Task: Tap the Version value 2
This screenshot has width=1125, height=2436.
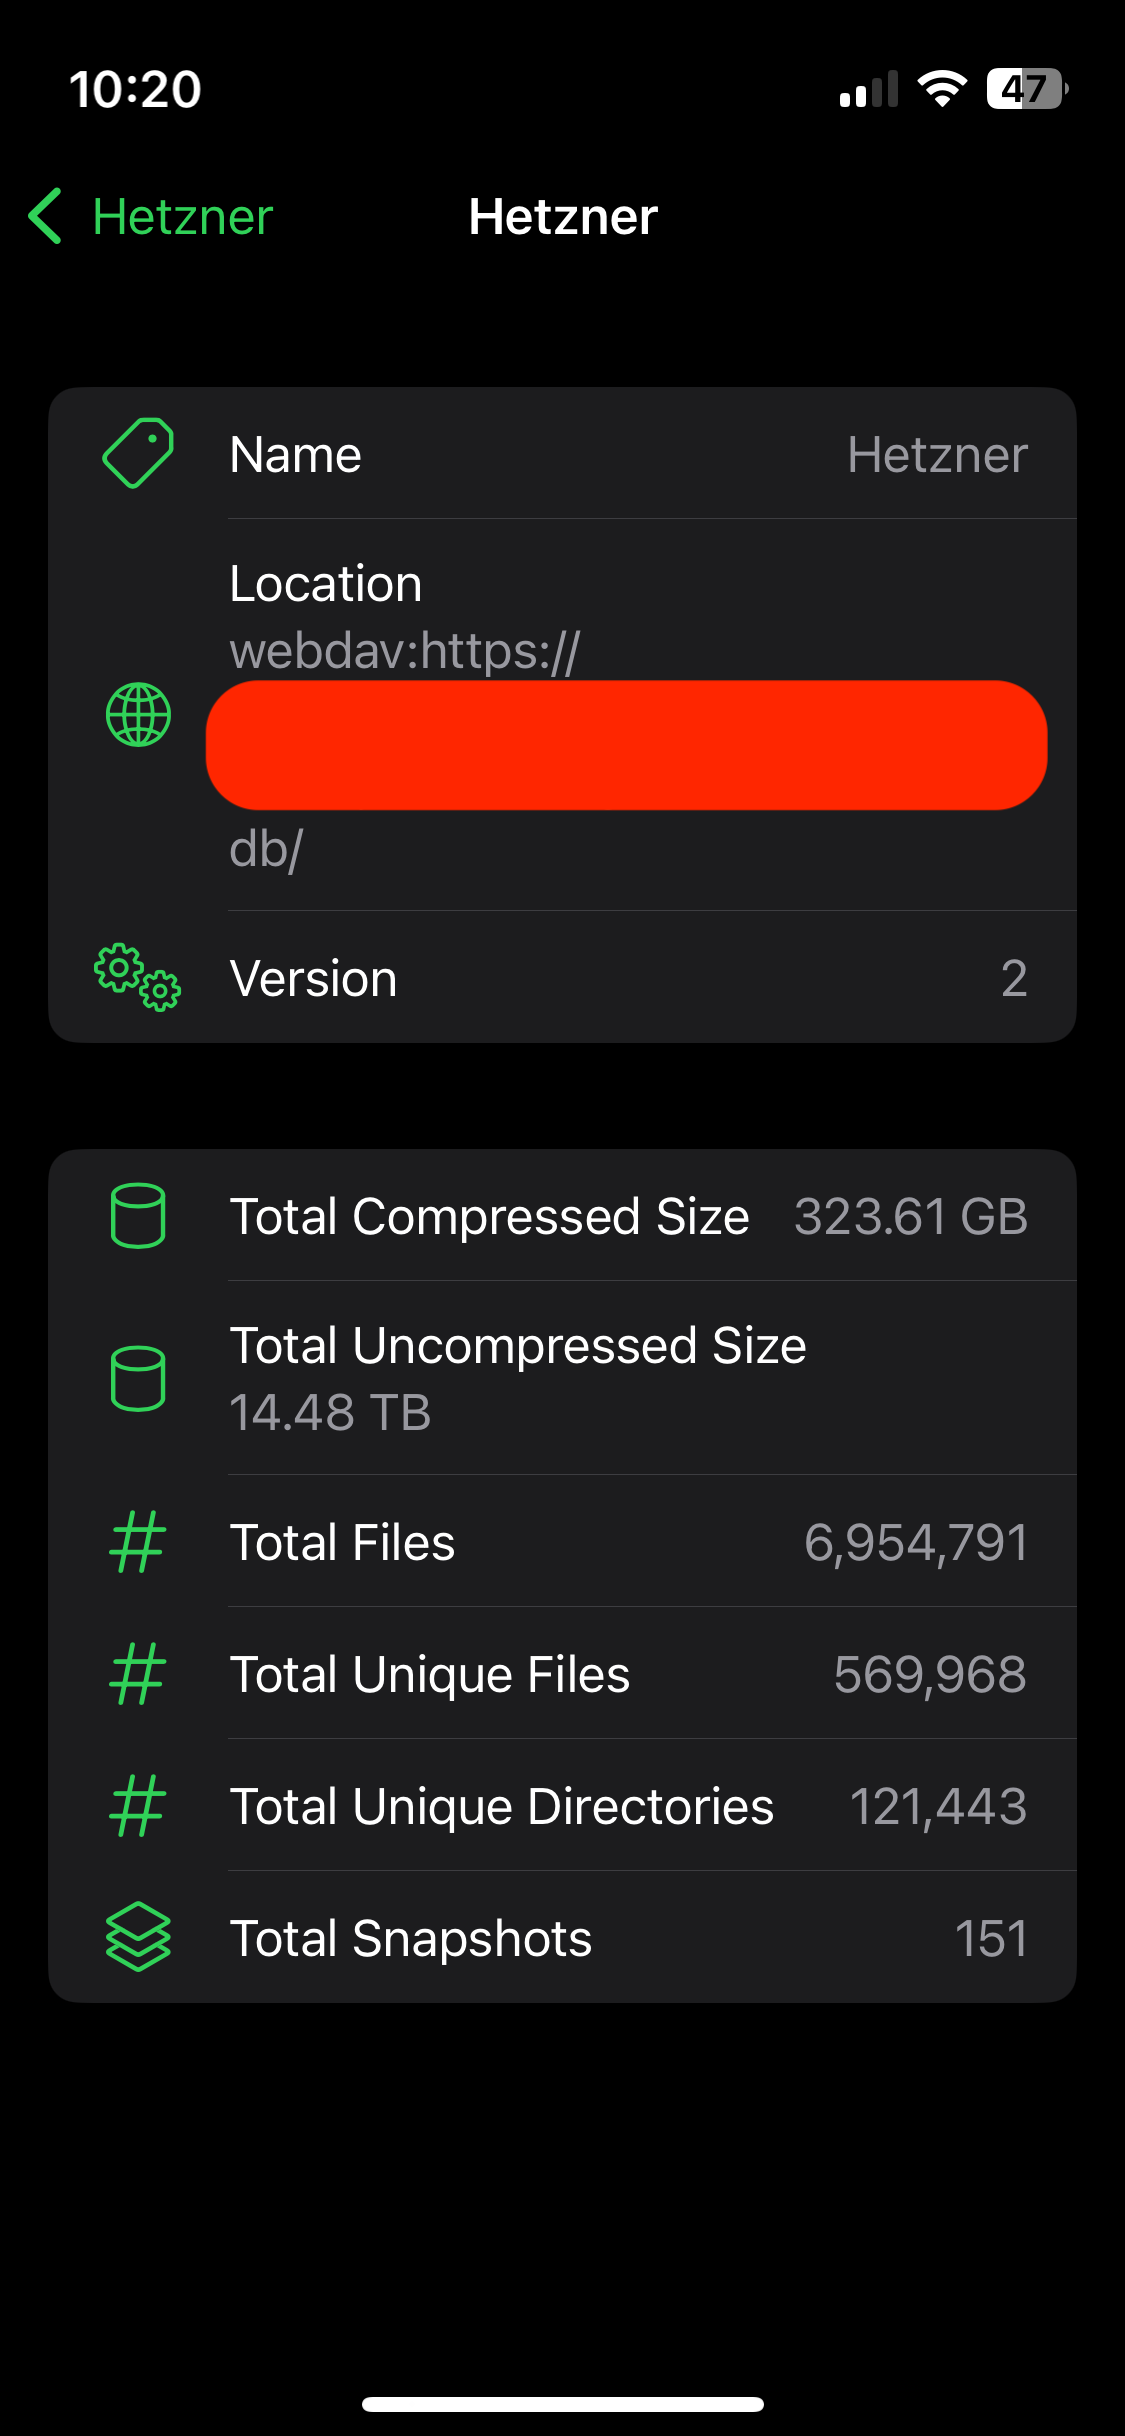Action: pyautogui.click(x=1013, y=978)
